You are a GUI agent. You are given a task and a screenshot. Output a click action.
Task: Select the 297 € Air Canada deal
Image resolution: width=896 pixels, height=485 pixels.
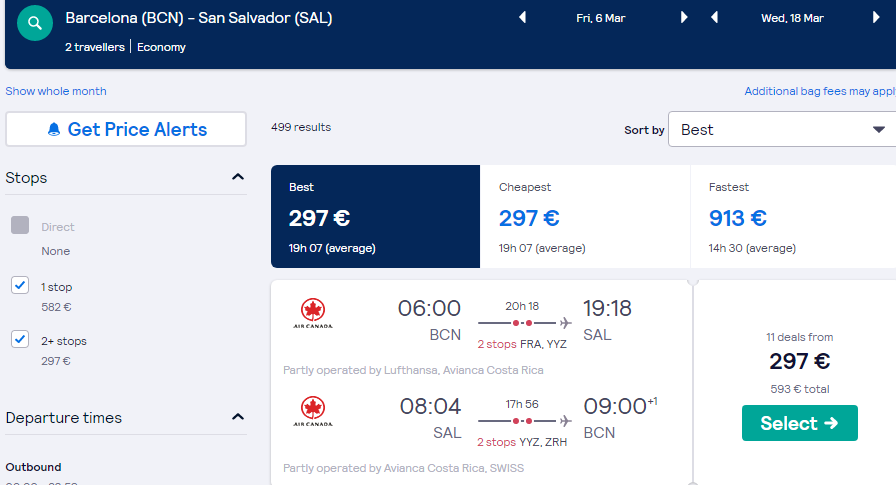point(799,423)
